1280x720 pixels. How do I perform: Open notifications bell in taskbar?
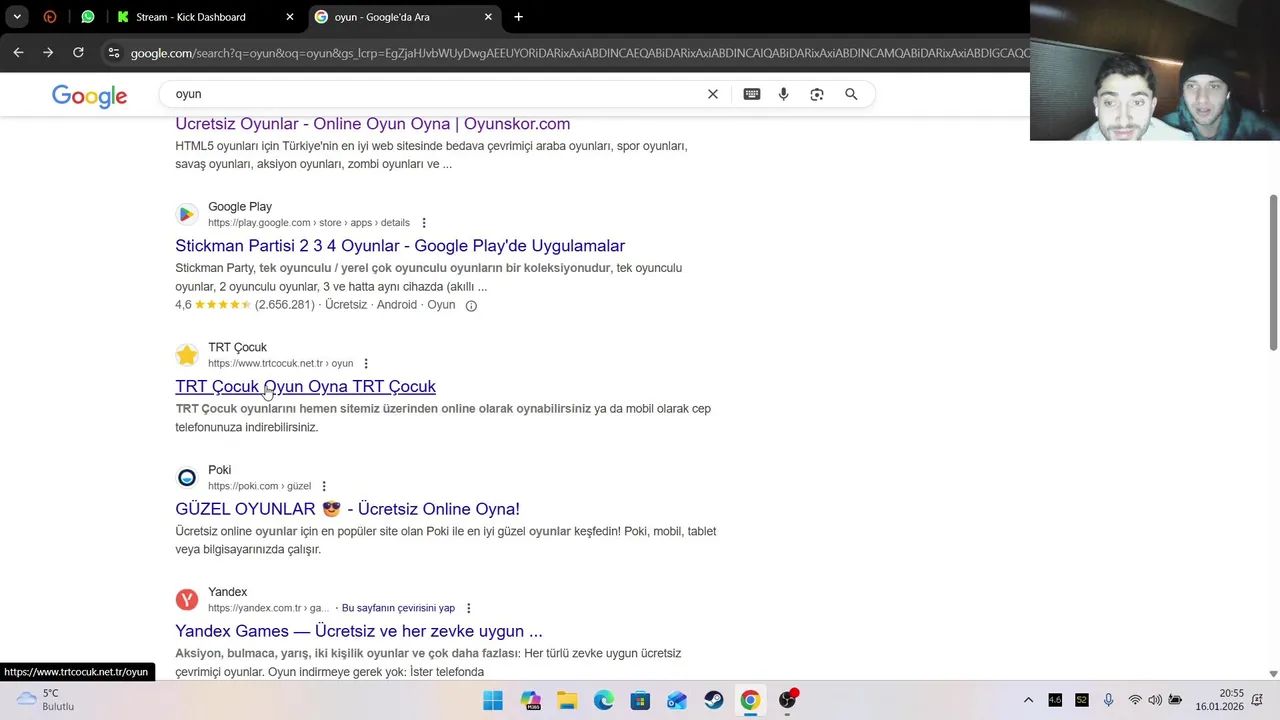point(1257,701)
